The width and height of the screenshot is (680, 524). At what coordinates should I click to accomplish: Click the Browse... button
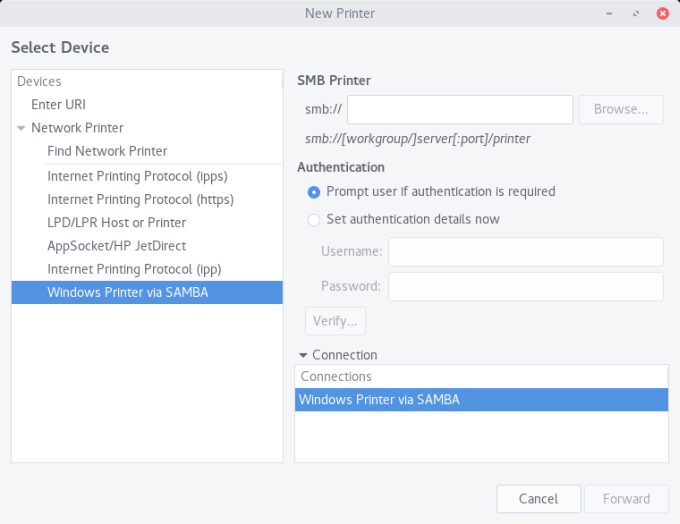(620, 109)
